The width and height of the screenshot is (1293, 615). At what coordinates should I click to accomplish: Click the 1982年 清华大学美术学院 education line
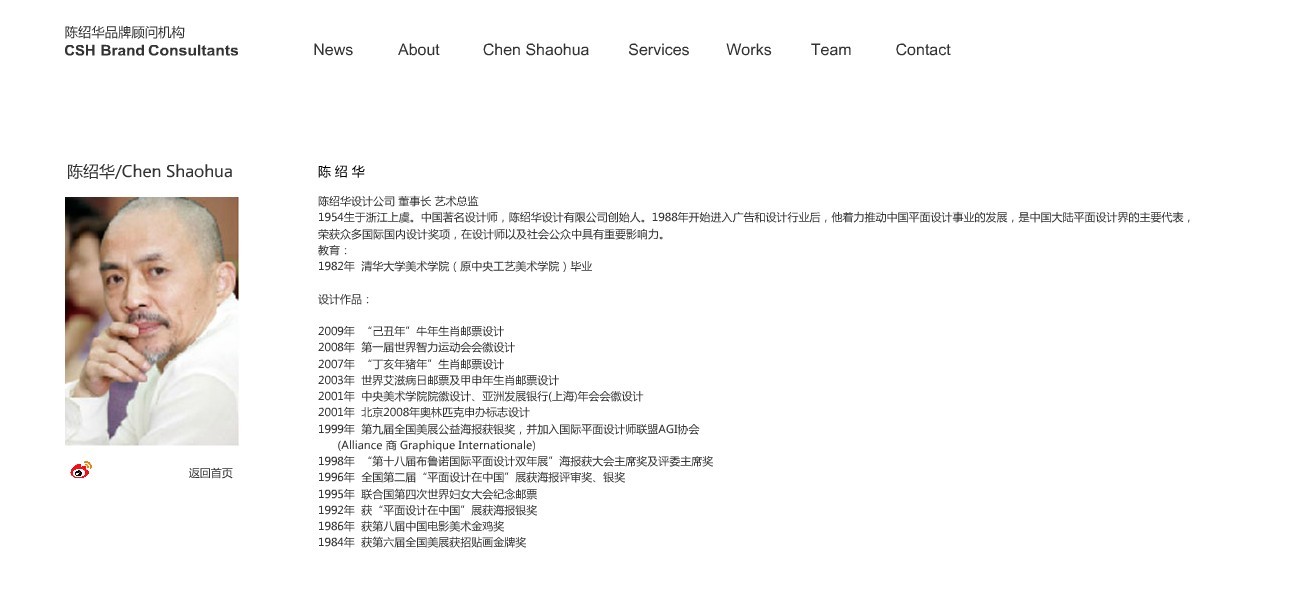[x=455, y=267]
